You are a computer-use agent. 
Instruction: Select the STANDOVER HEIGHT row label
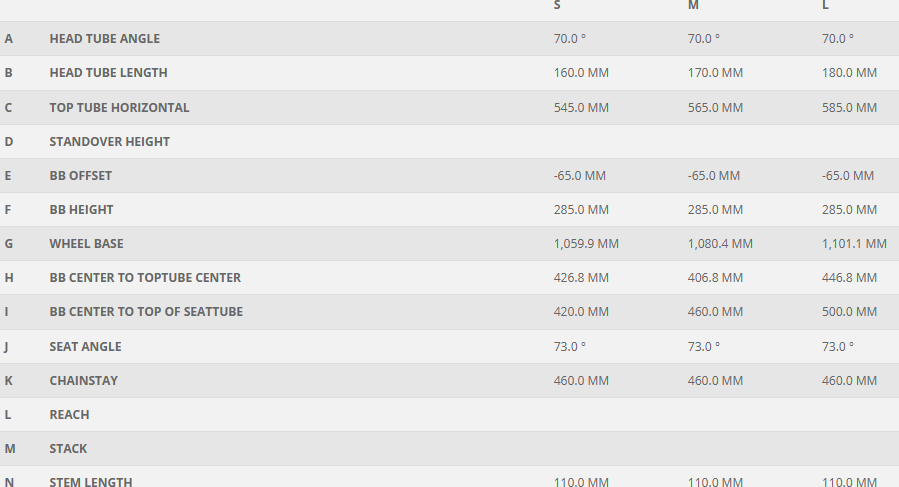109,141
